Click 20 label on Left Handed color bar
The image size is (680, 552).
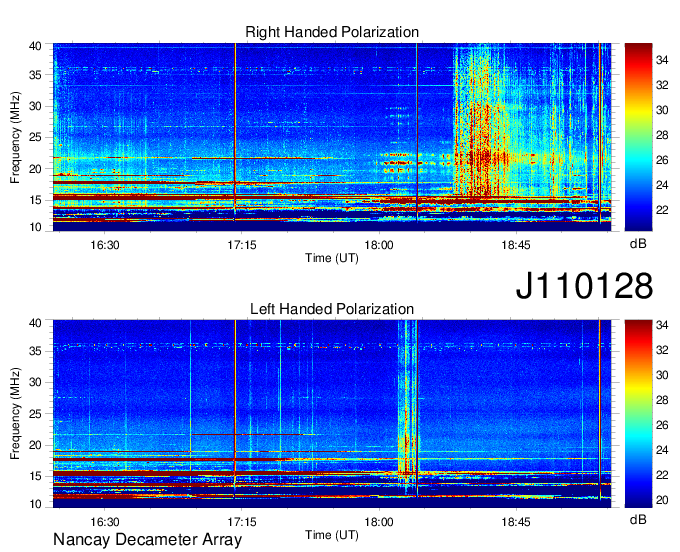point(662,500)
